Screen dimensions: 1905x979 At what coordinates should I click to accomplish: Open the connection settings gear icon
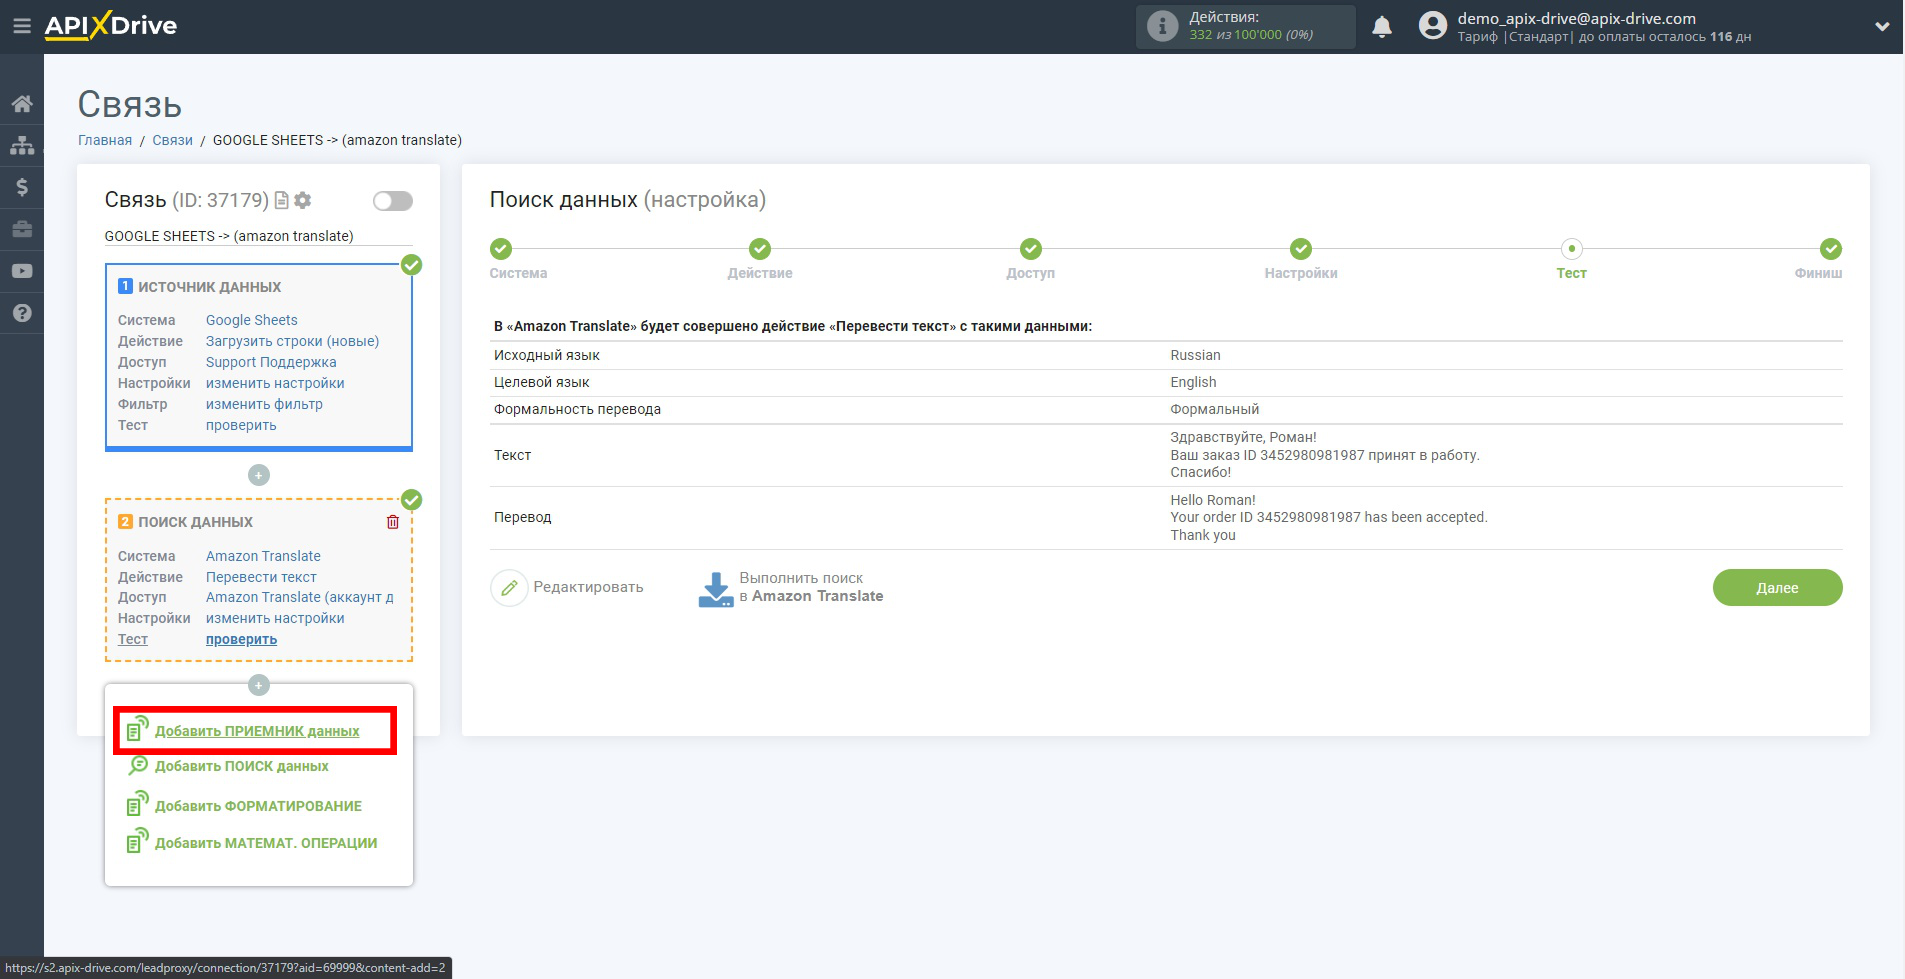(303, 200)
